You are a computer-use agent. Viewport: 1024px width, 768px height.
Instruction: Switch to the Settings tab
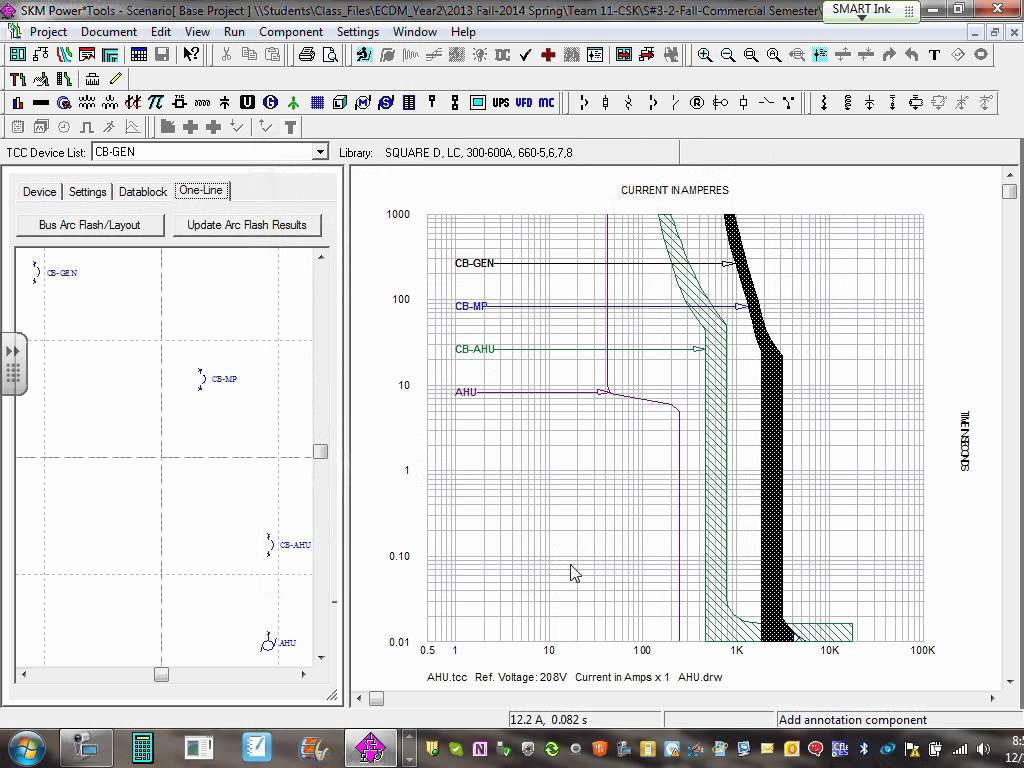(x=87, y=191)
